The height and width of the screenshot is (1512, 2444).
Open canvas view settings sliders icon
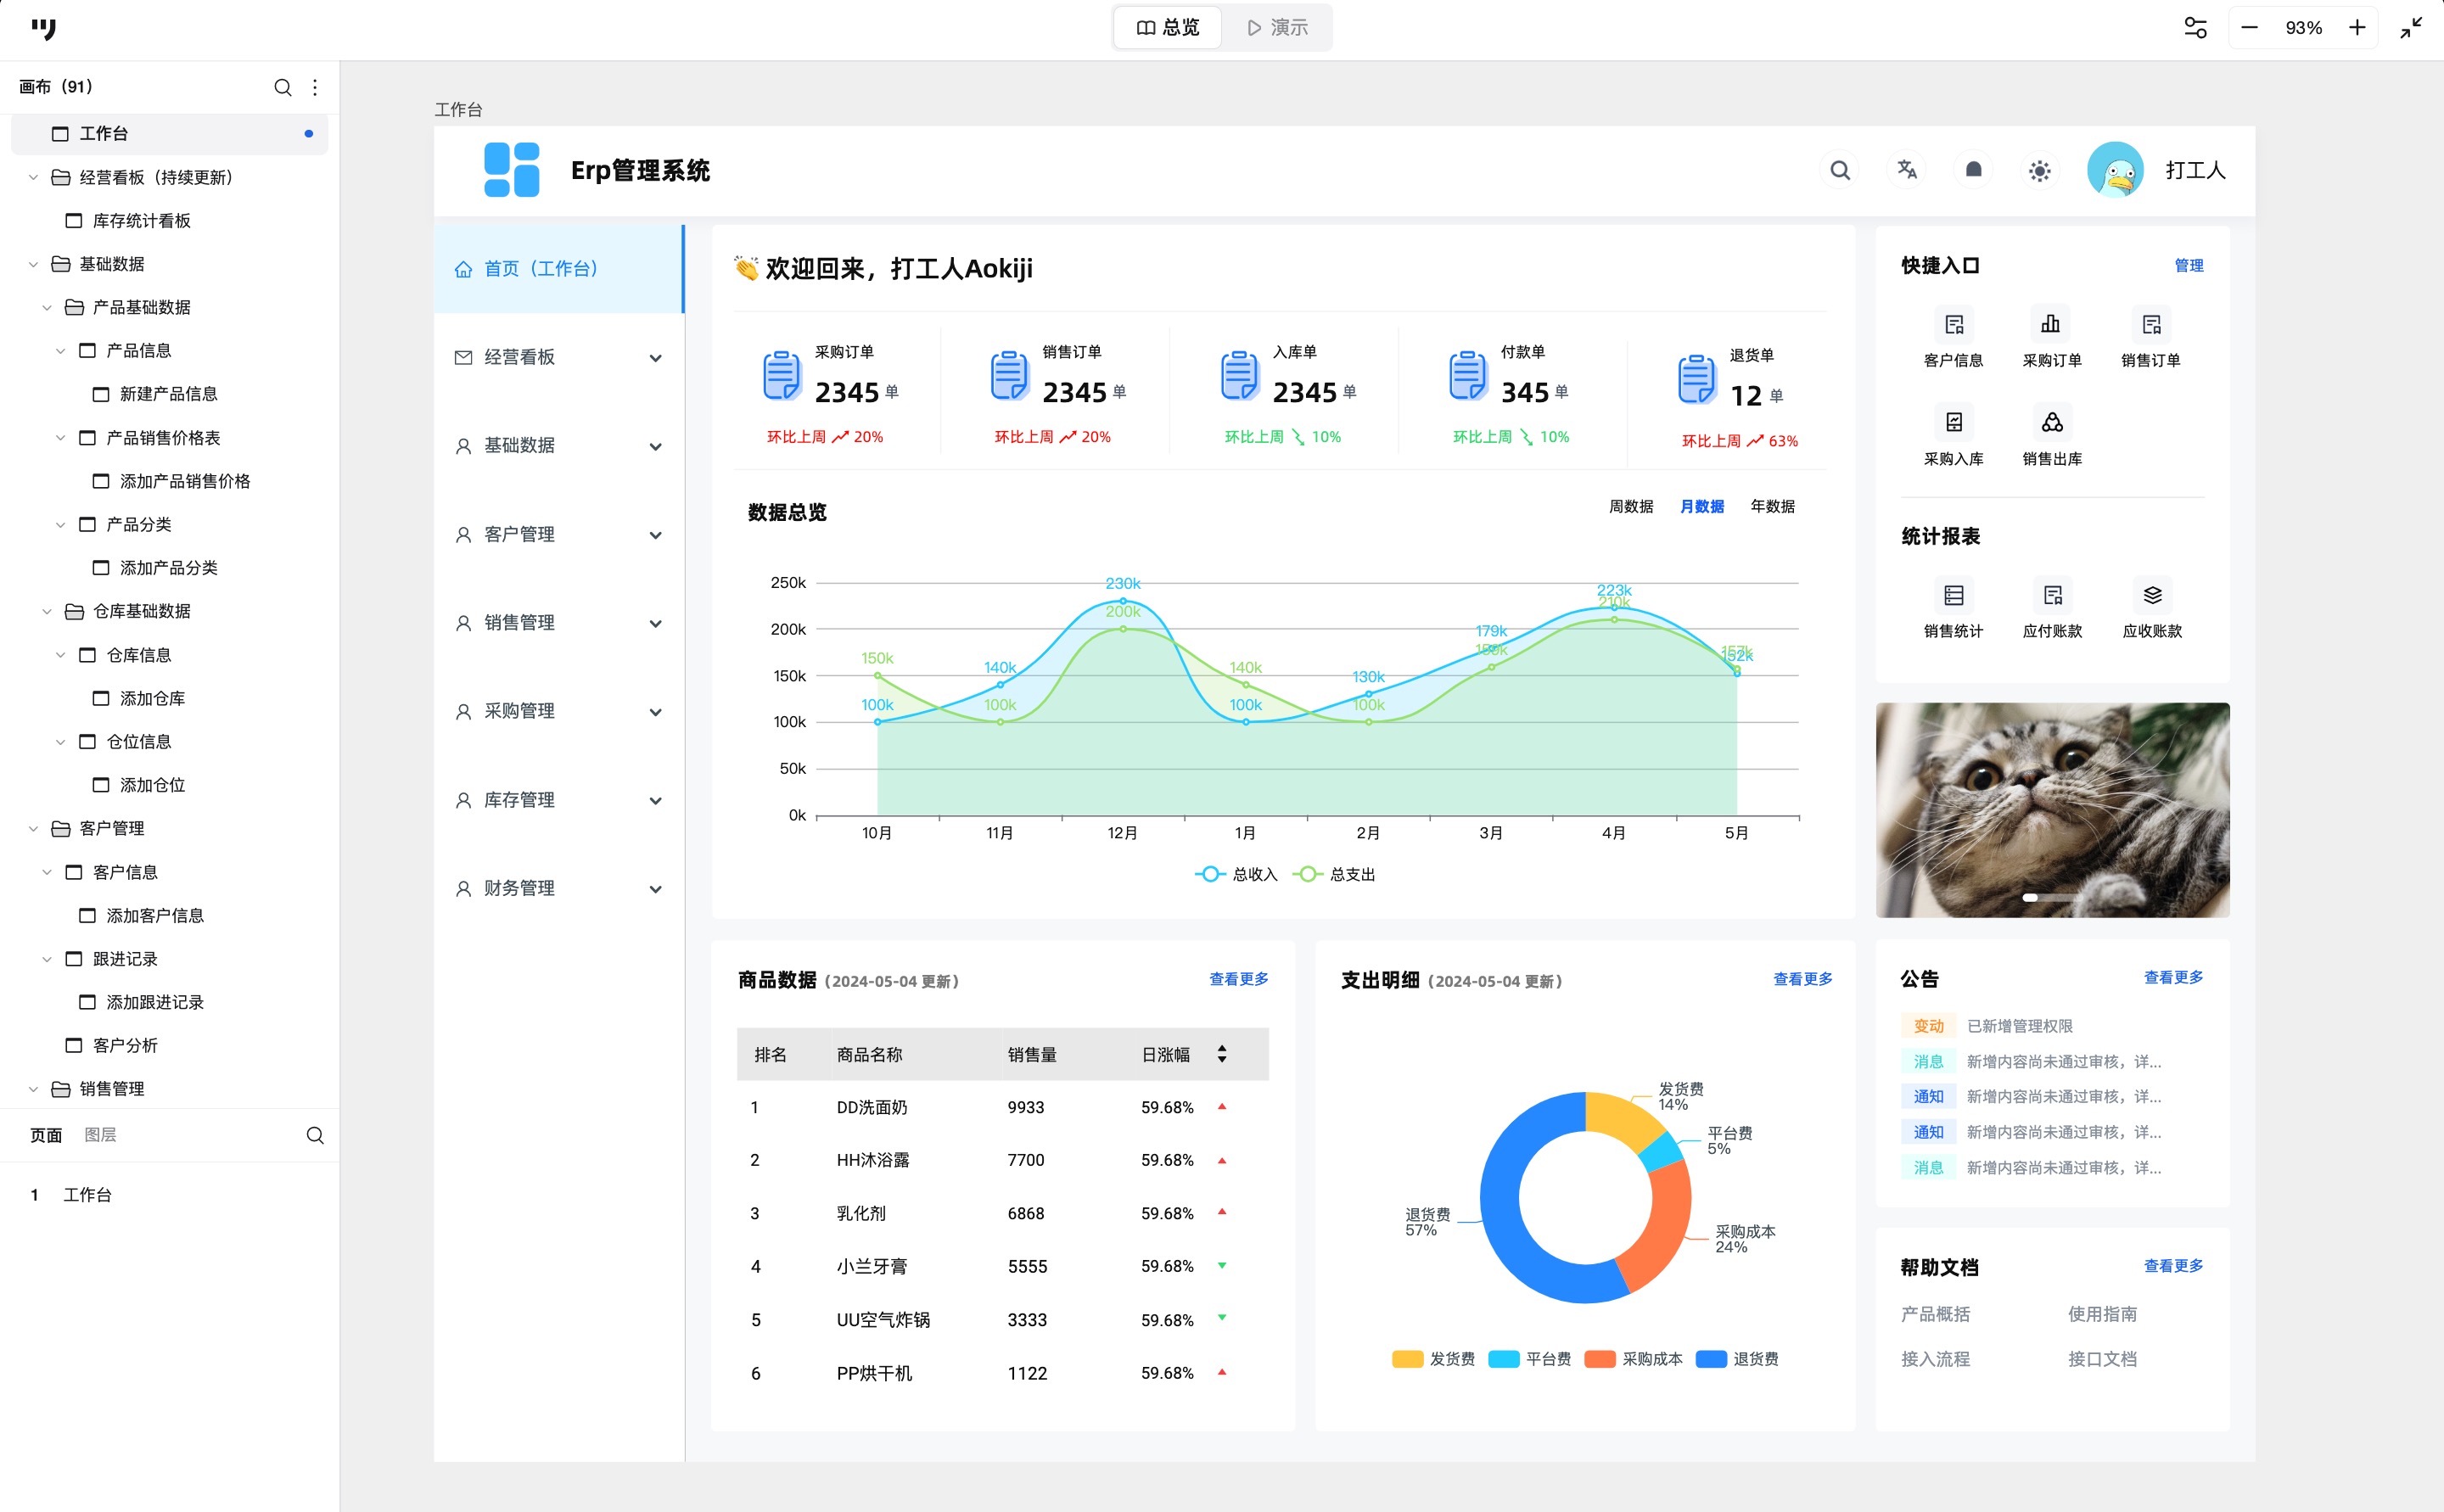click(x=2195, y=28)
